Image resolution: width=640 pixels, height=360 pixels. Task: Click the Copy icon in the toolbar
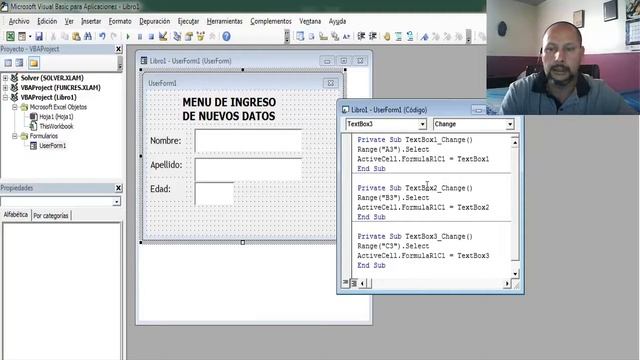click(64, 36)
